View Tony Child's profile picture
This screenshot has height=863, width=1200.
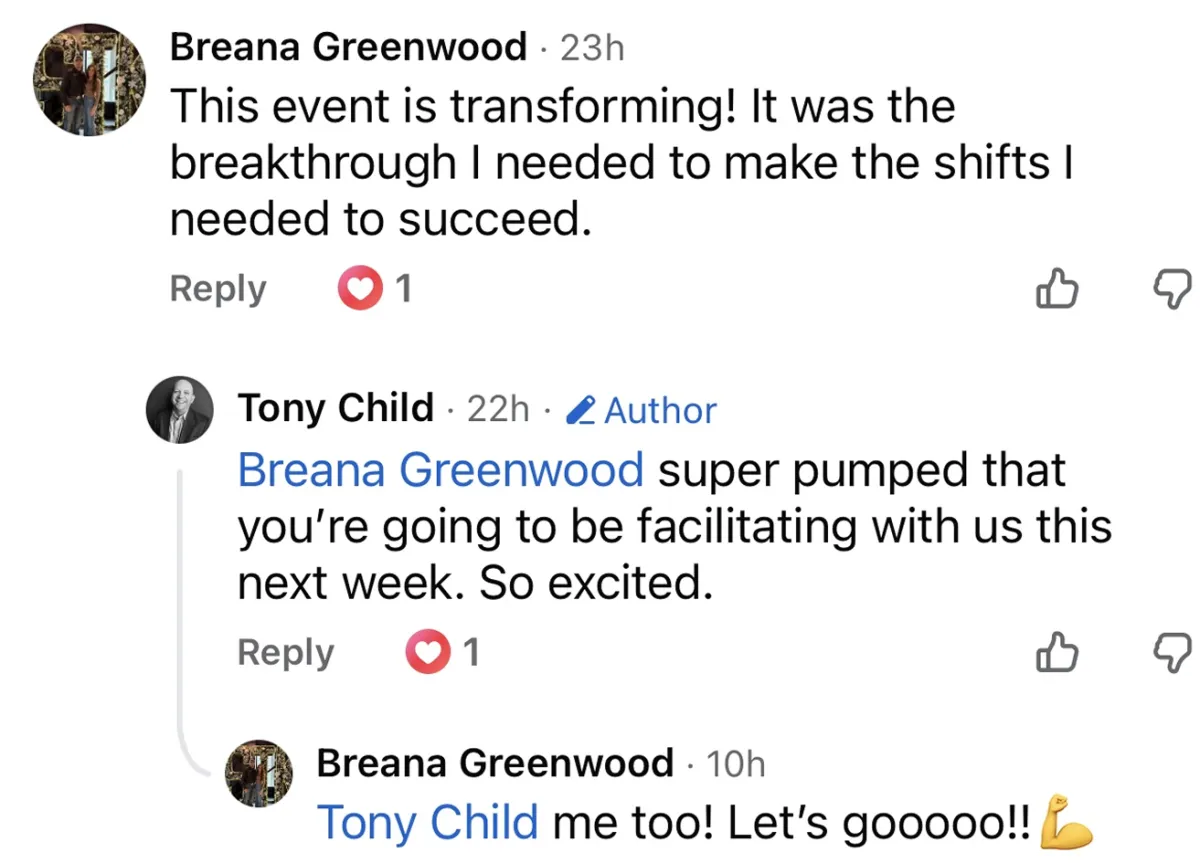pyautogui.click(x=180, y=410)
